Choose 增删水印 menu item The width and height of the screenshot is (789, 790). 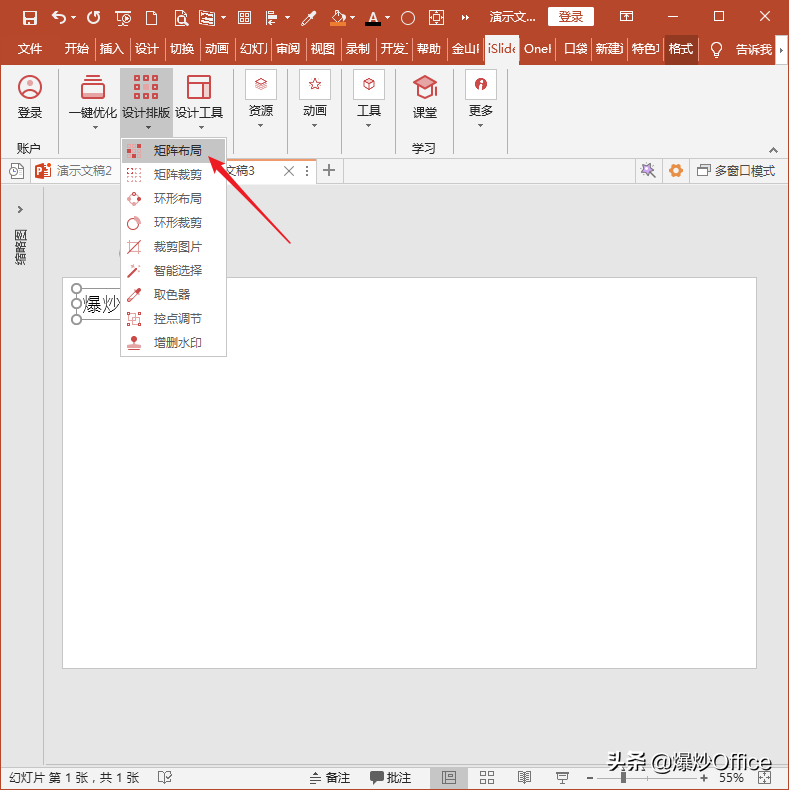[x=173, y=343]
